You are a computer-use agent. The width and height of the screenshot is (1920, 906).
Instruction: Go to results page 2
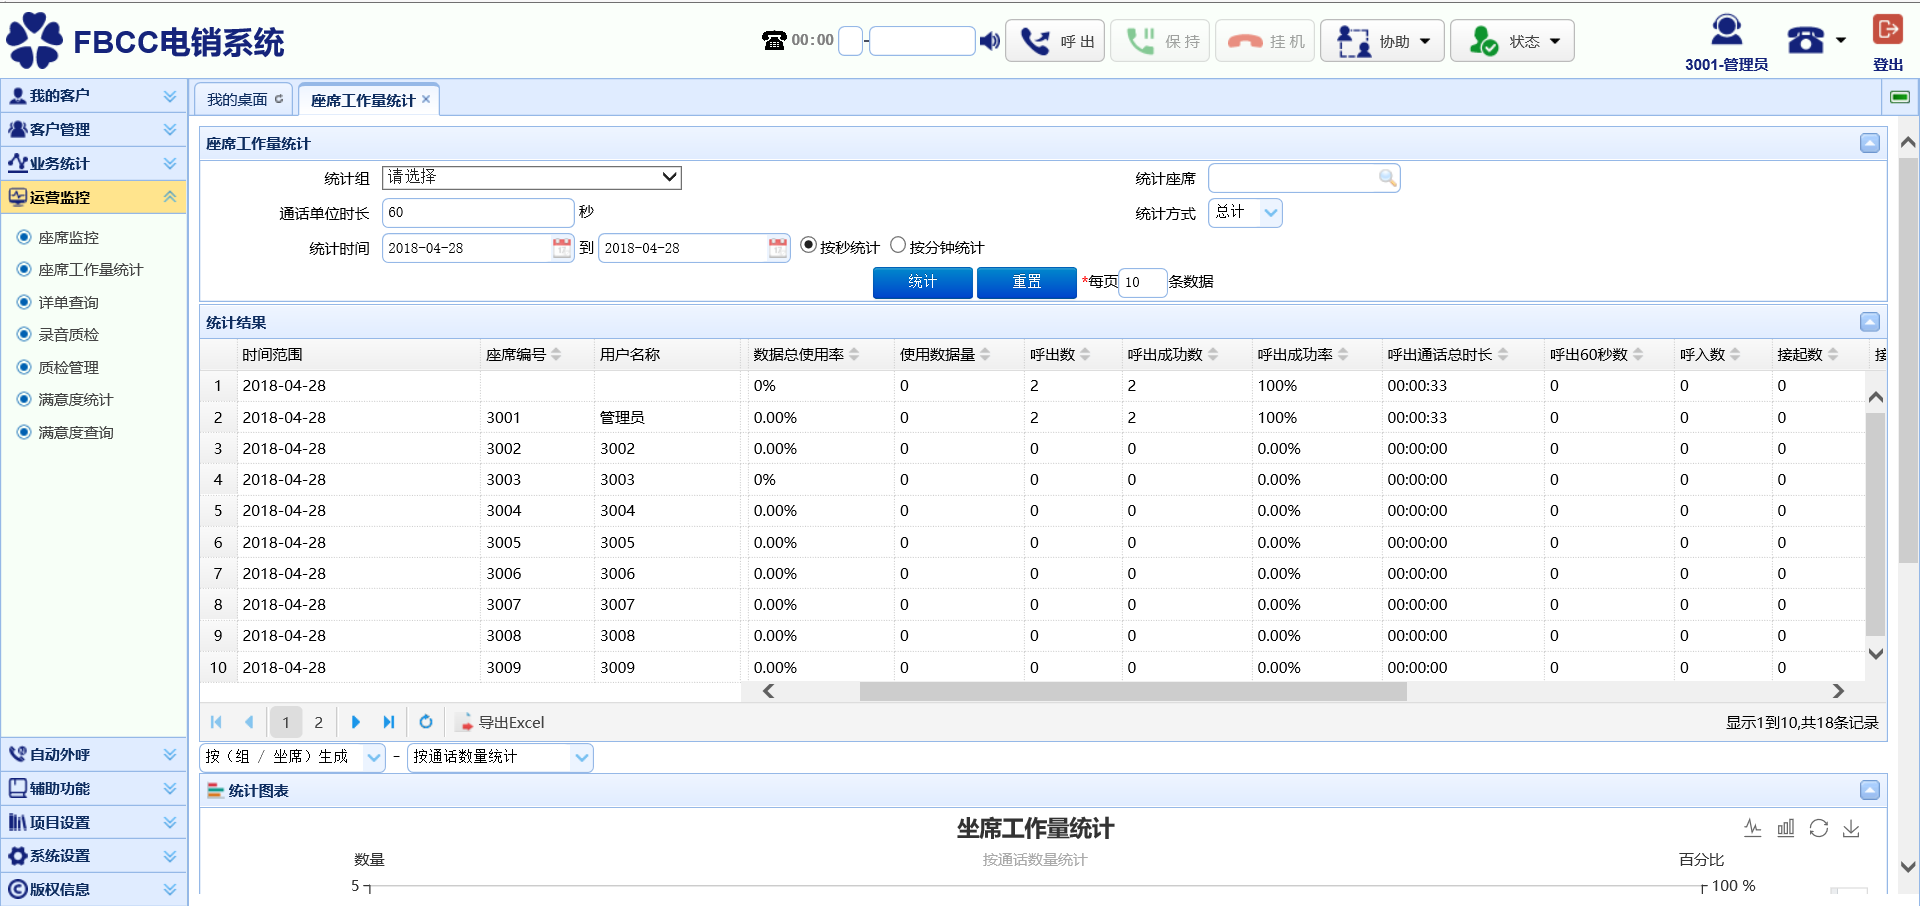[318, 722]
